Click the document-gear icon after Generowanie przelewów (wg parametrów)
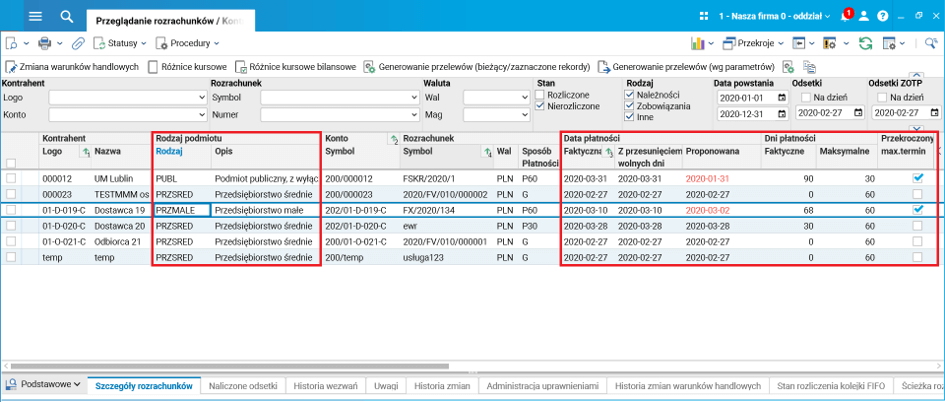 click(788, 66)
